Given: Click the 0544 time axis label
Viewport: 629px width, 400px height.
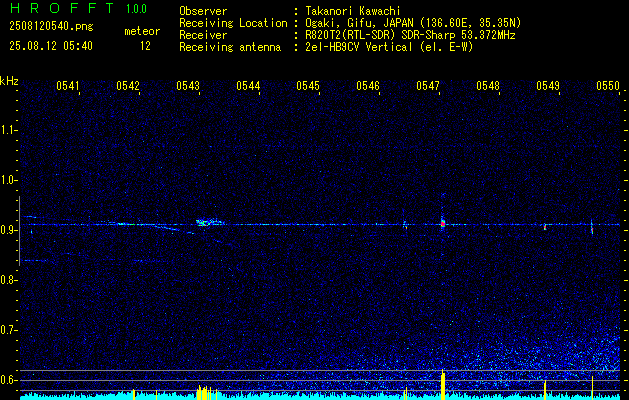Looking at the screenshot, I should 248,86.
